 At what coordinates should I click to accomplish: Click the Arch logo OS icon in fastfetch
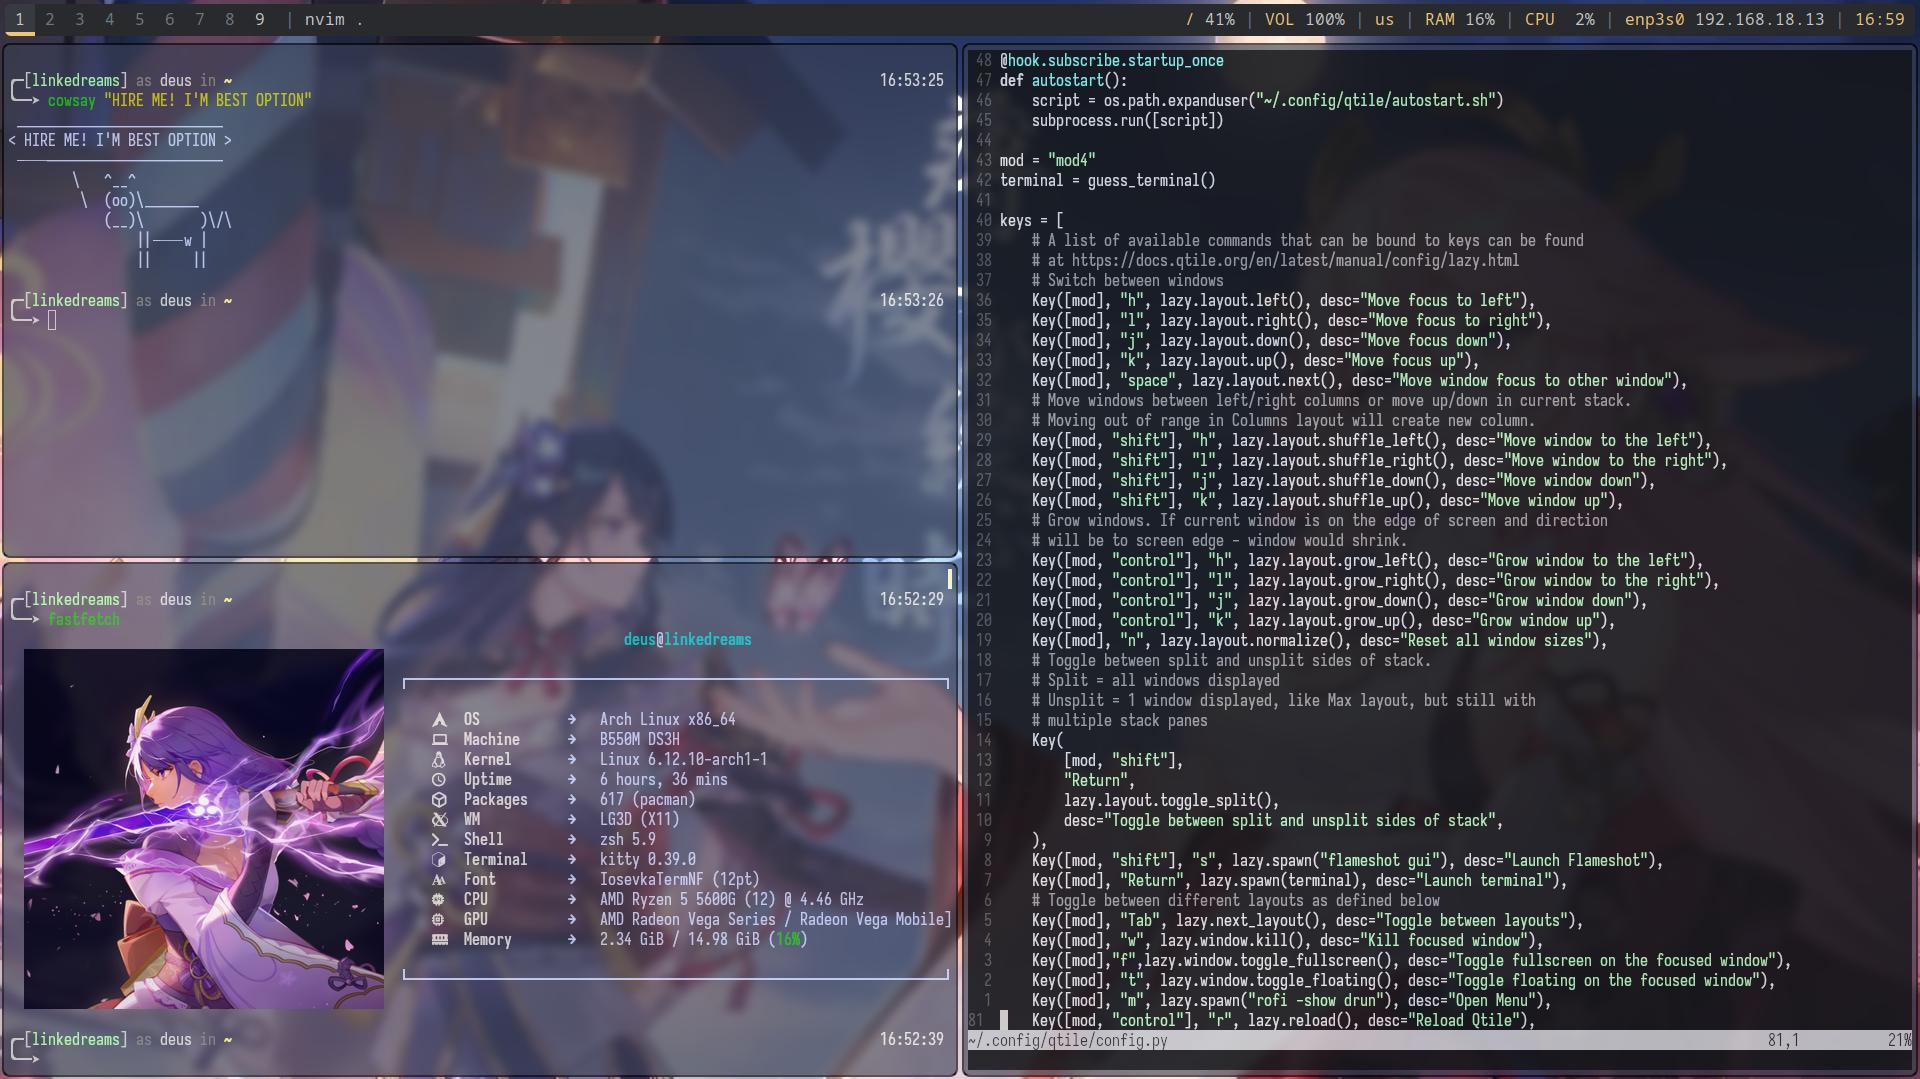439,719
